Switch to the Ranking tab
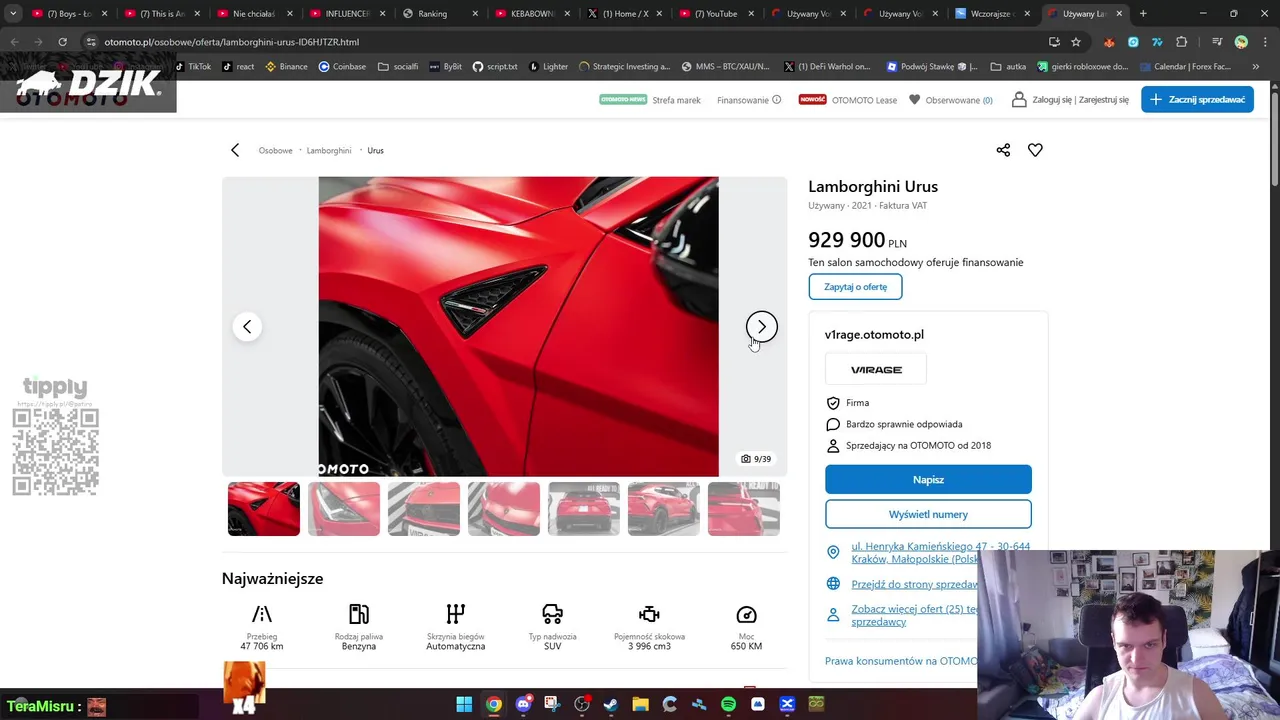The width and height of the screenshot is (1280, 720). [432, 14]
